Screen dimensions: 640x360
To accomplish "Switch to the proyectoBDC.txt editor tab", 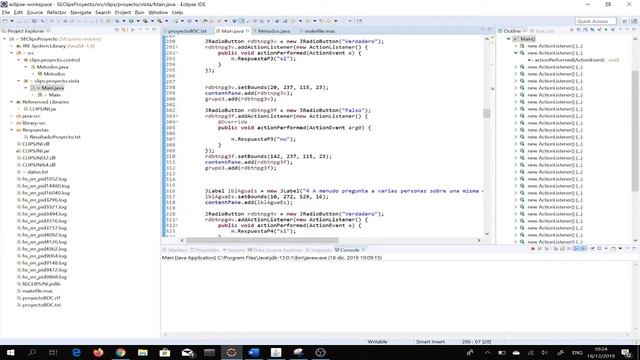I will click(187, 31).
